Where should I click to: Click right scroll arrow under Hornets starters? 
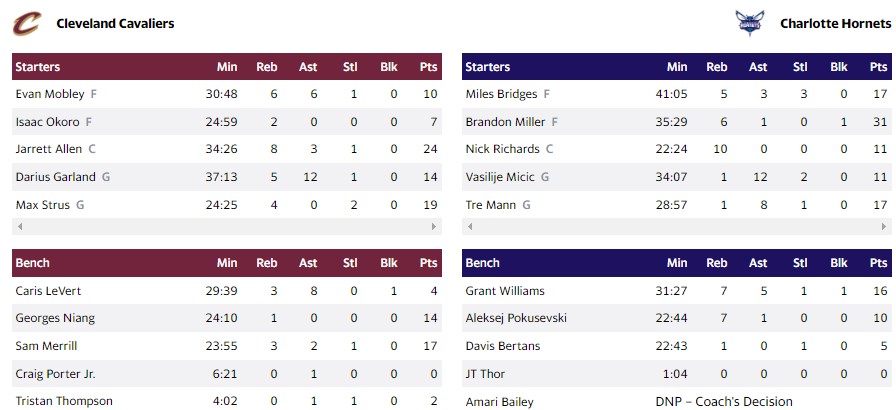pyautogui.click(x=885, y=227)
